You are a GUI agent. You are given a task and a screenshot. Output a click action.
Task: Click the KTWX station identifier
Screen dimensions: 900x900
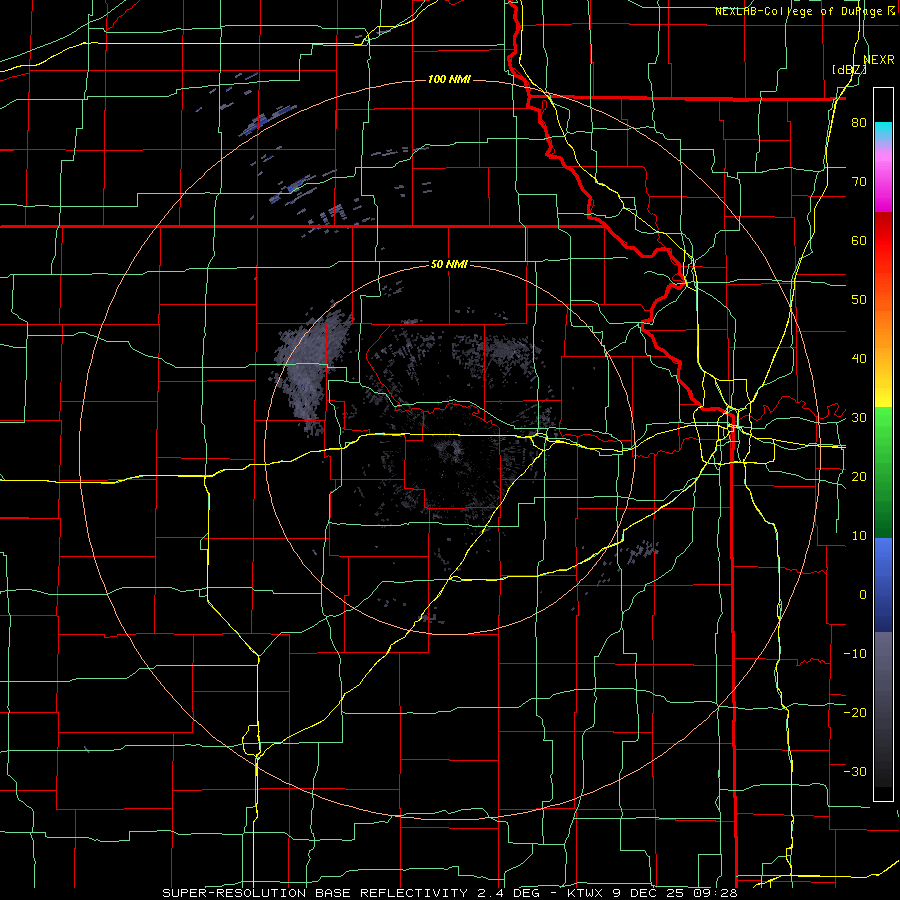(584, 893)
